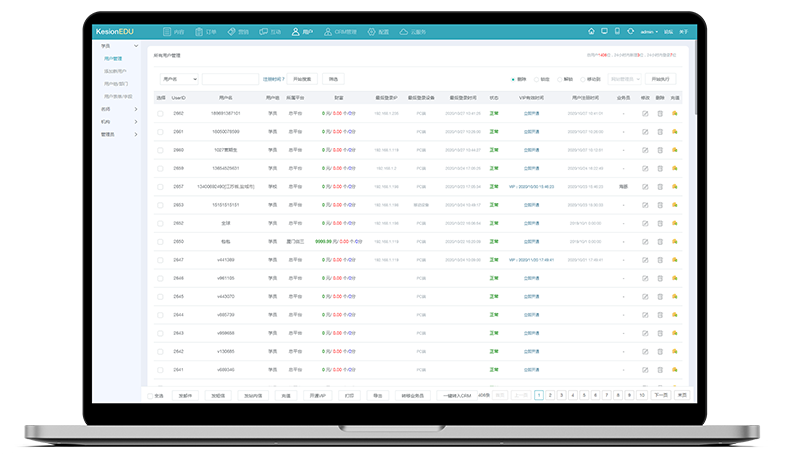Viewport: 795px width, 457px height.
Task: Click the search keyword input field
Action: pos(230,78)
